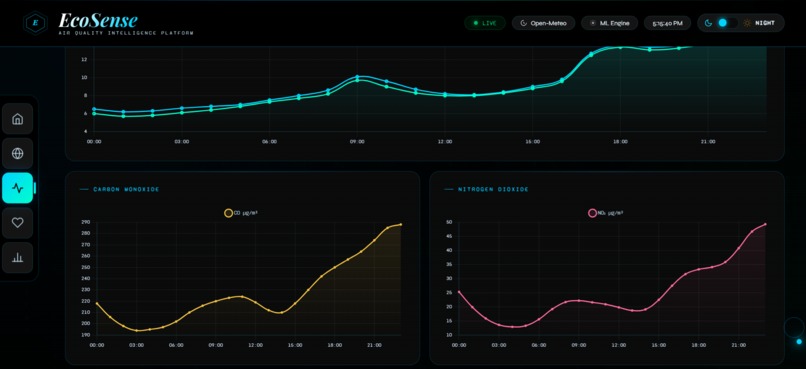This screenshot has height=369, width=806.
Task: Click the 12:00 label on the NO₂ chart axis
Action: coord(619,345)
